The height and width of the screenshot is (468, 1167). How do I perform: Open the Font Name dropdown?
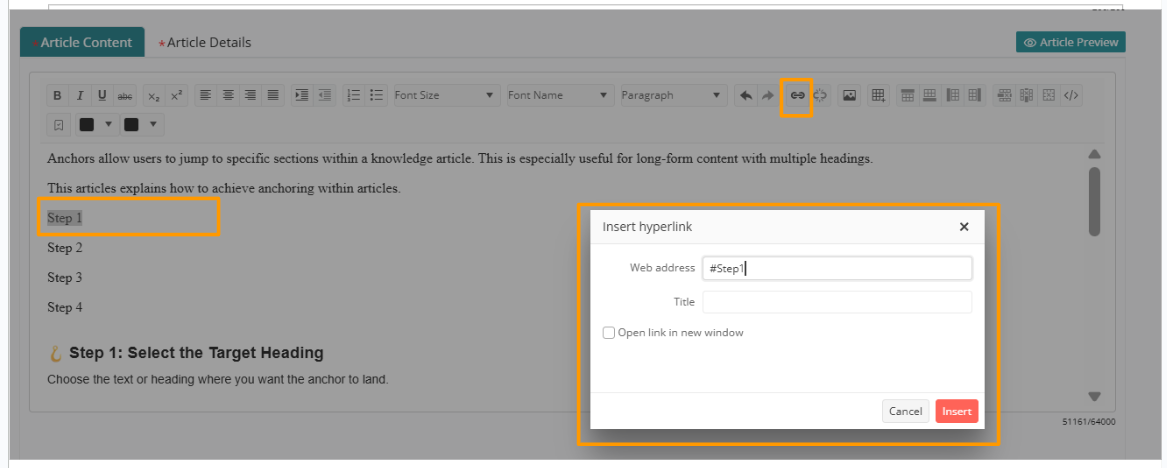point(558,96)
